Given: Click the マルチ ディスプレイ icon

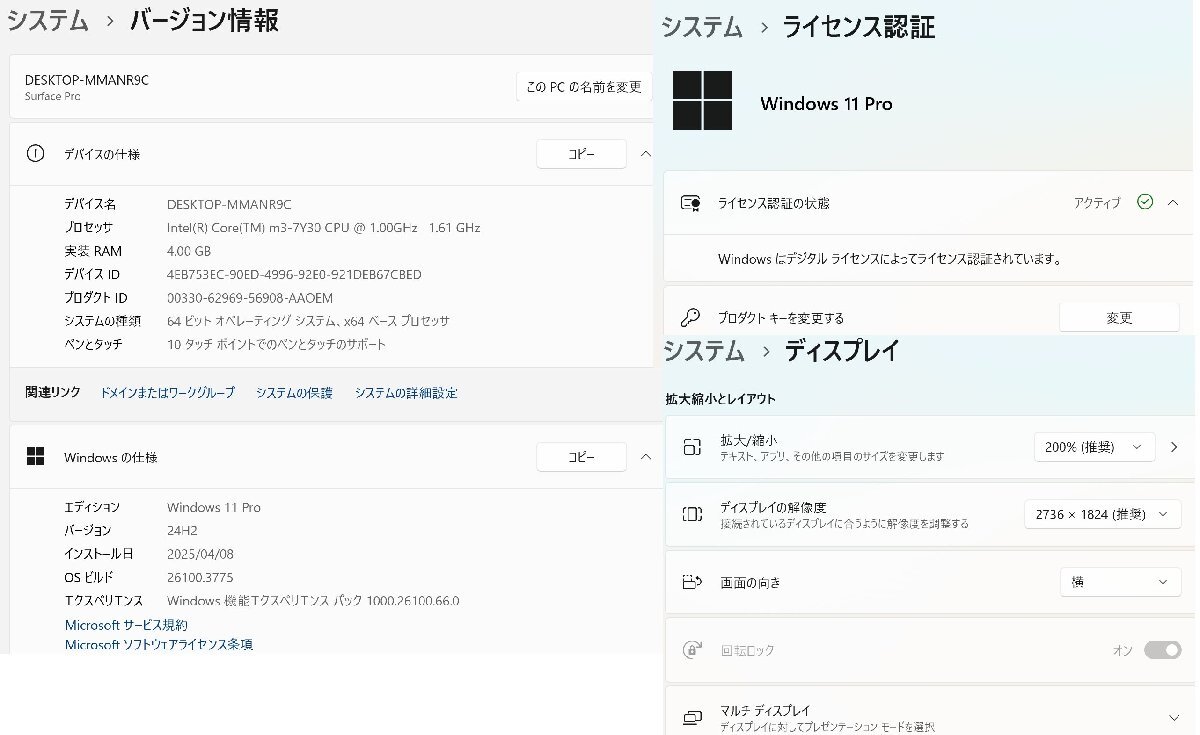Looking at the screenshot, I should click(x=694, y=714).
